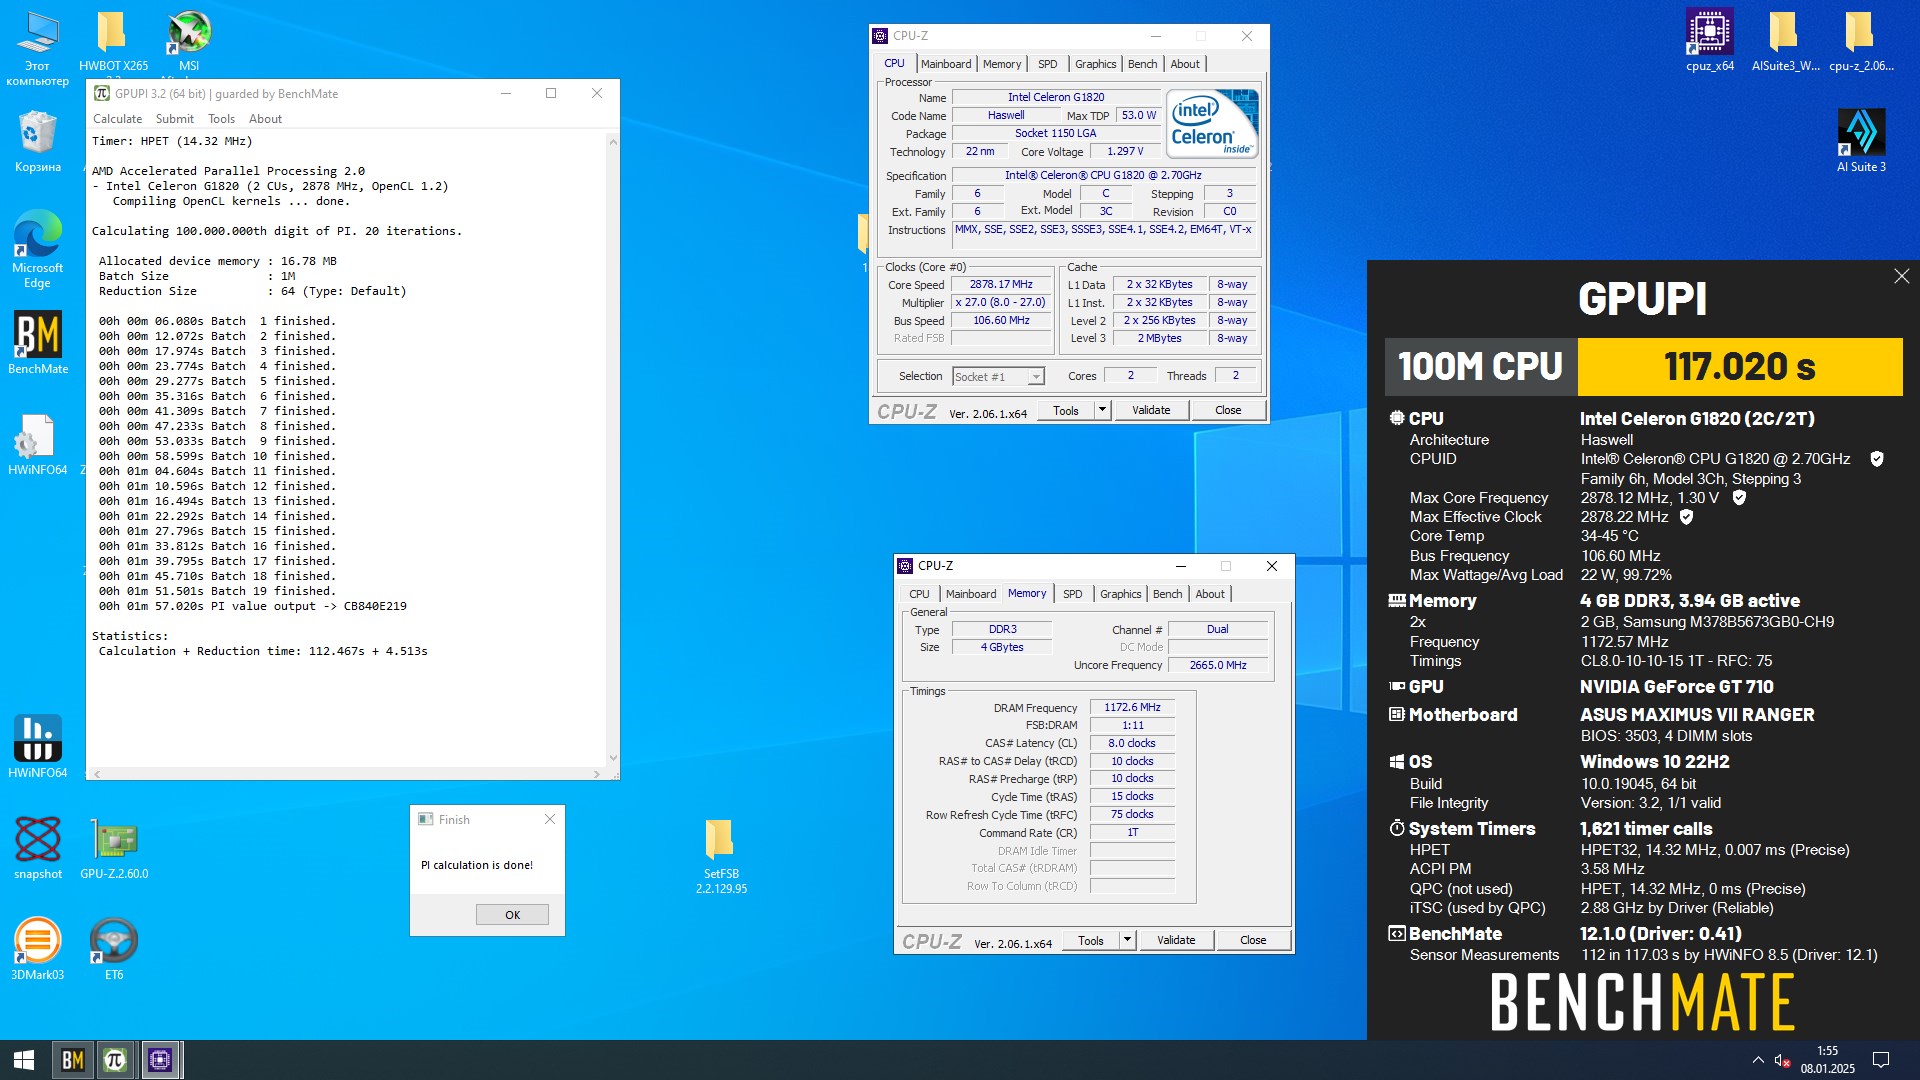
Task: Click the BenchMate taskbar icon
Action: tap(72, 1060)
